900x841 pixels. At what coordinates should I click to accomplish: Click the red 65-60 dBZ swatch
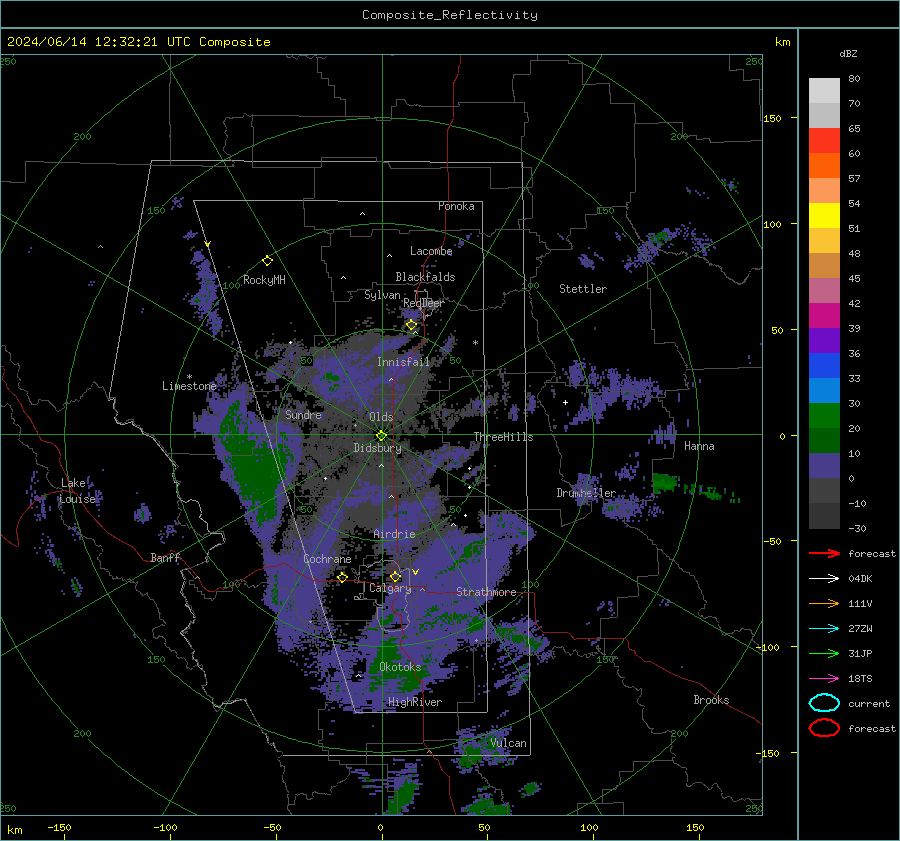coord(824,141)
